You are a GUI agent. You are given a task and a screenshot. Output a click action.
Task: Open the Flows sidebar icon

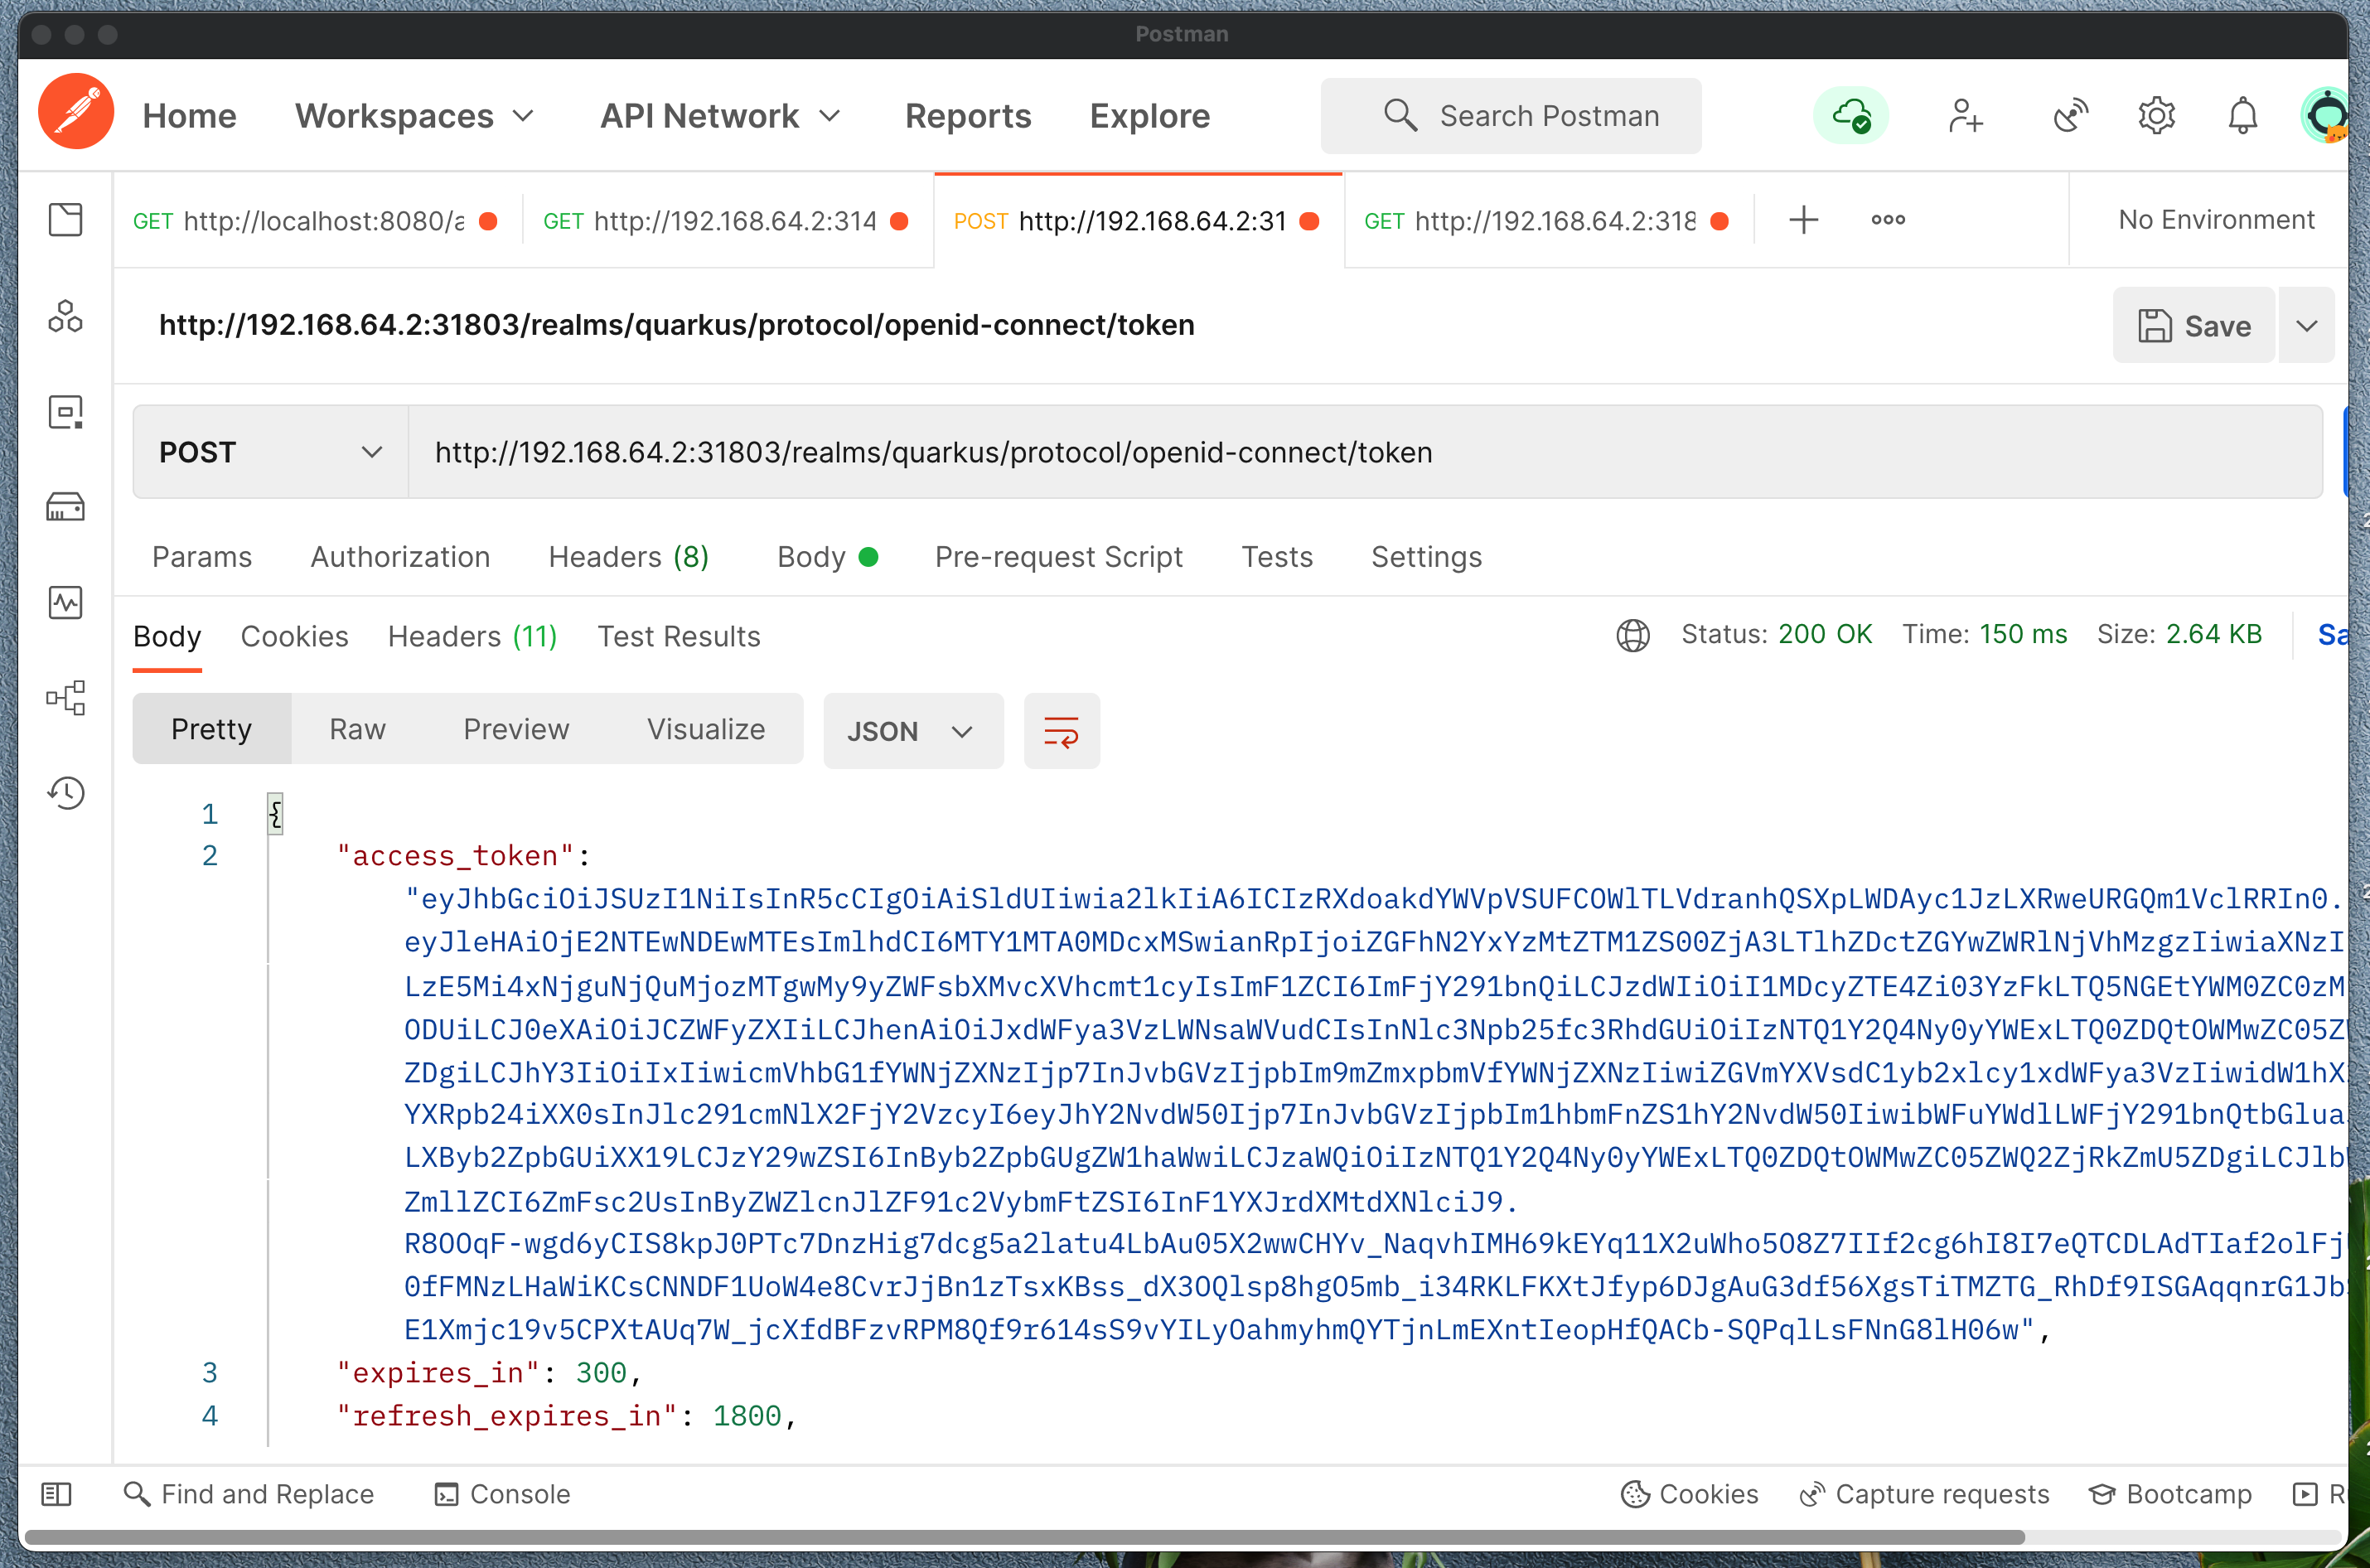[65, 697]
